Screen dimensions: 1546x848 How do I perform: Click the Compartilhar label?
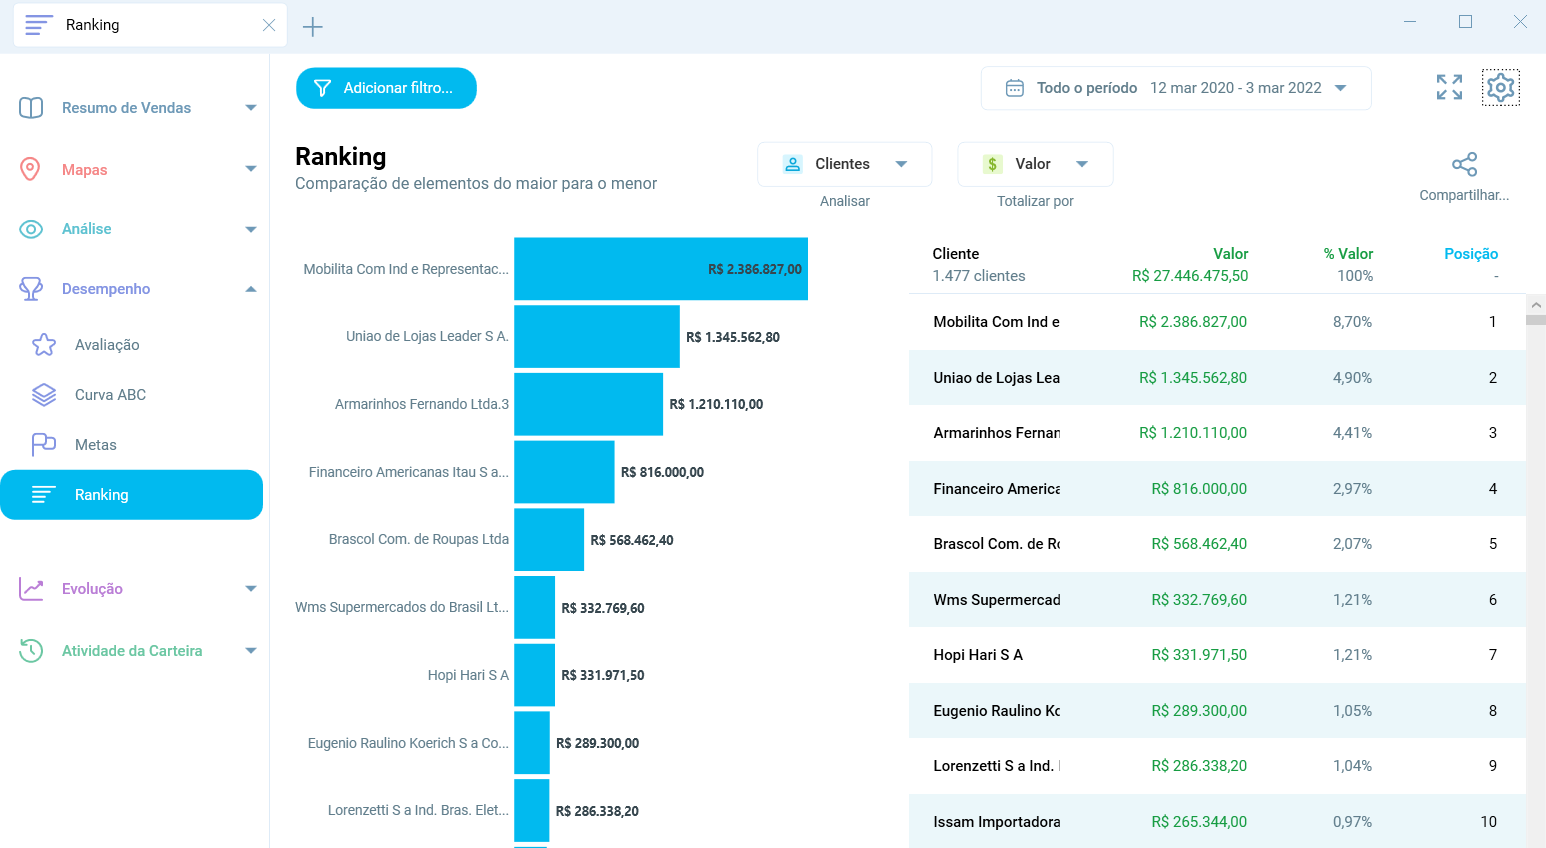click(1464, 195)
